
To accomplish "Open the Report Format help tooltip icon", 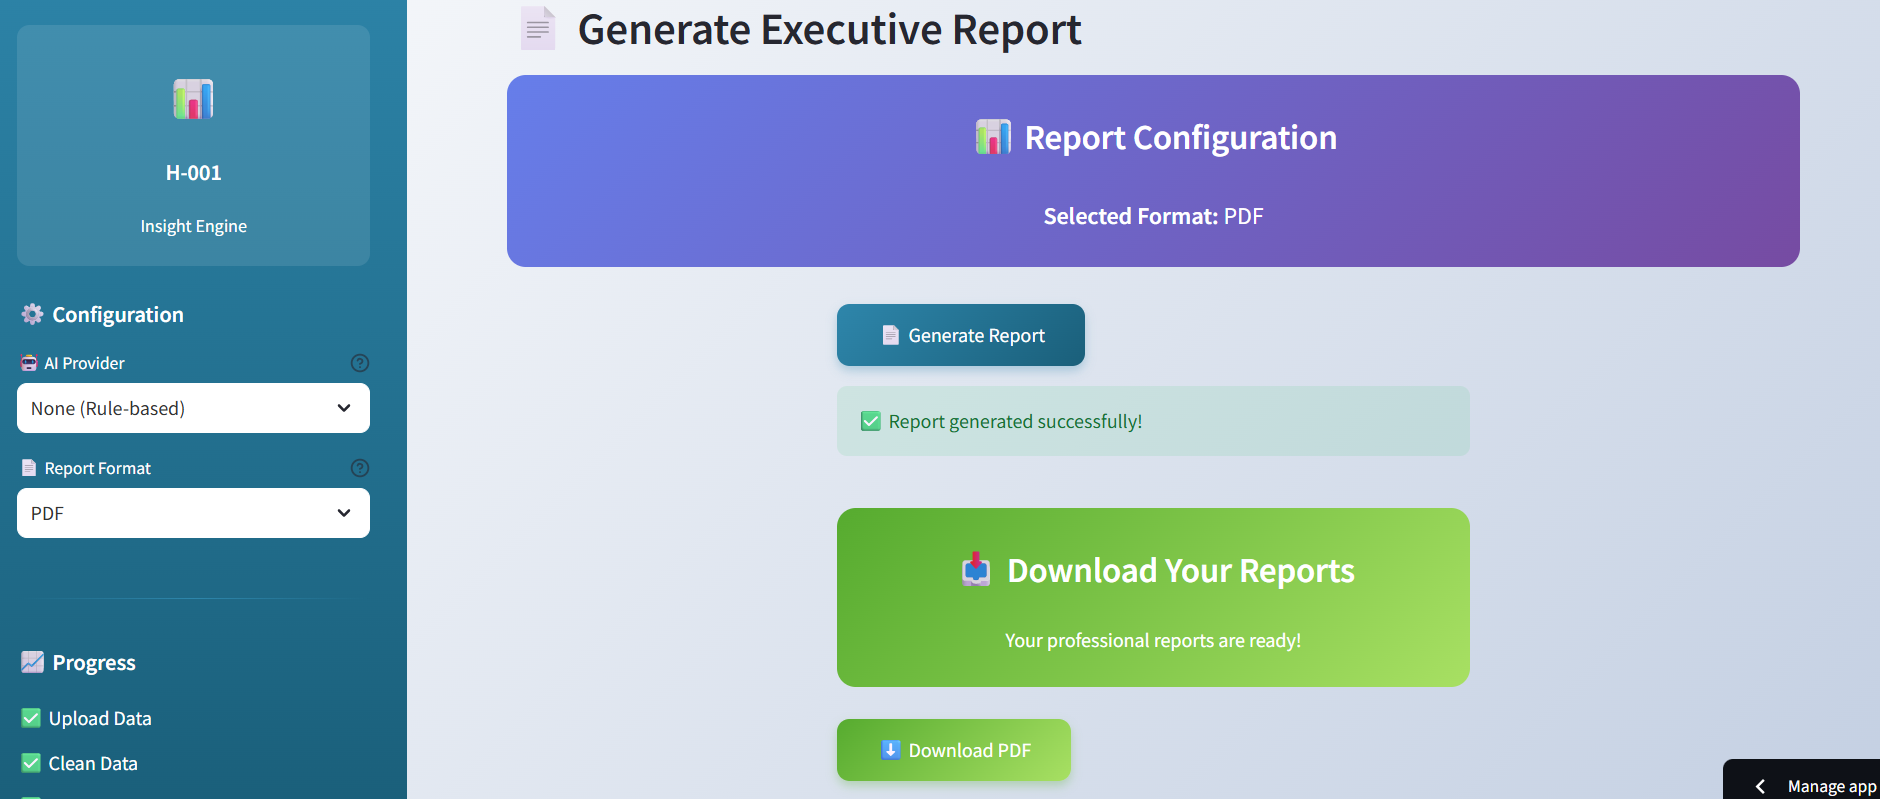I will pyautogui.click(x=360, y=468).
